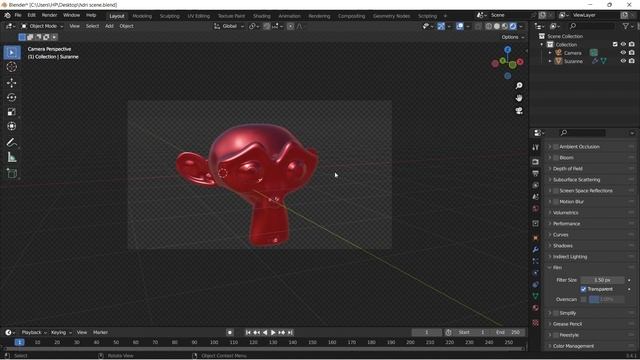The height and width of the screenshot is (360, 640).
Task: Toggle the Transparent film checkbox
Action: (x=583, y=289)
